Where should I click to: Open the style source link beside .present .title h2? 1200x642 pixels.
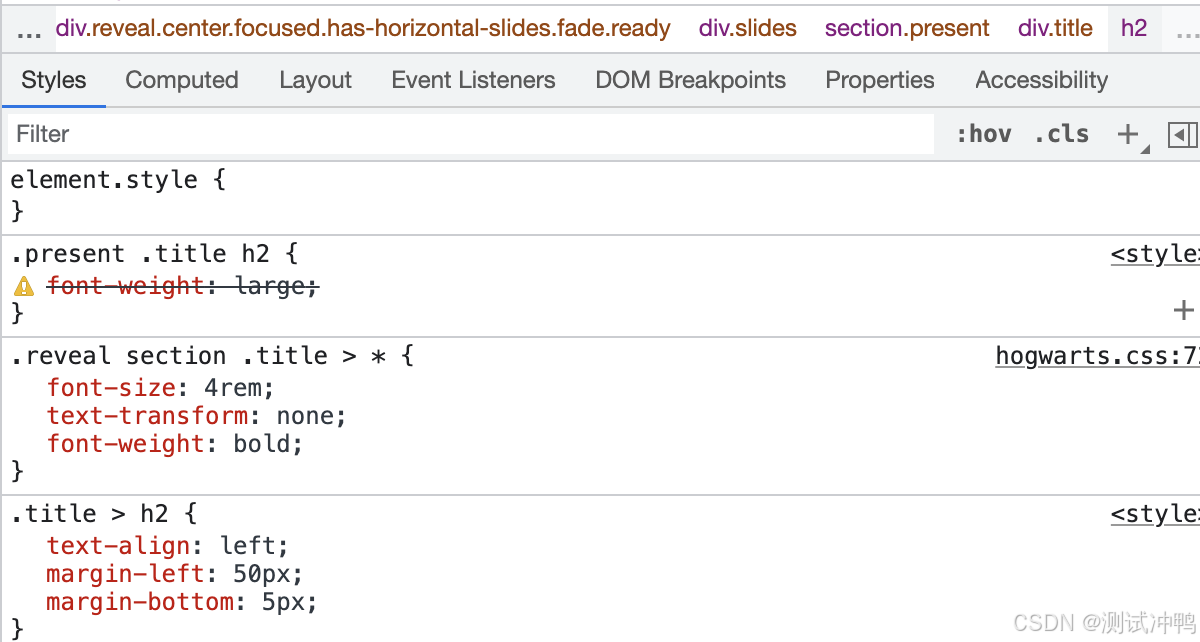point(1154,254)
